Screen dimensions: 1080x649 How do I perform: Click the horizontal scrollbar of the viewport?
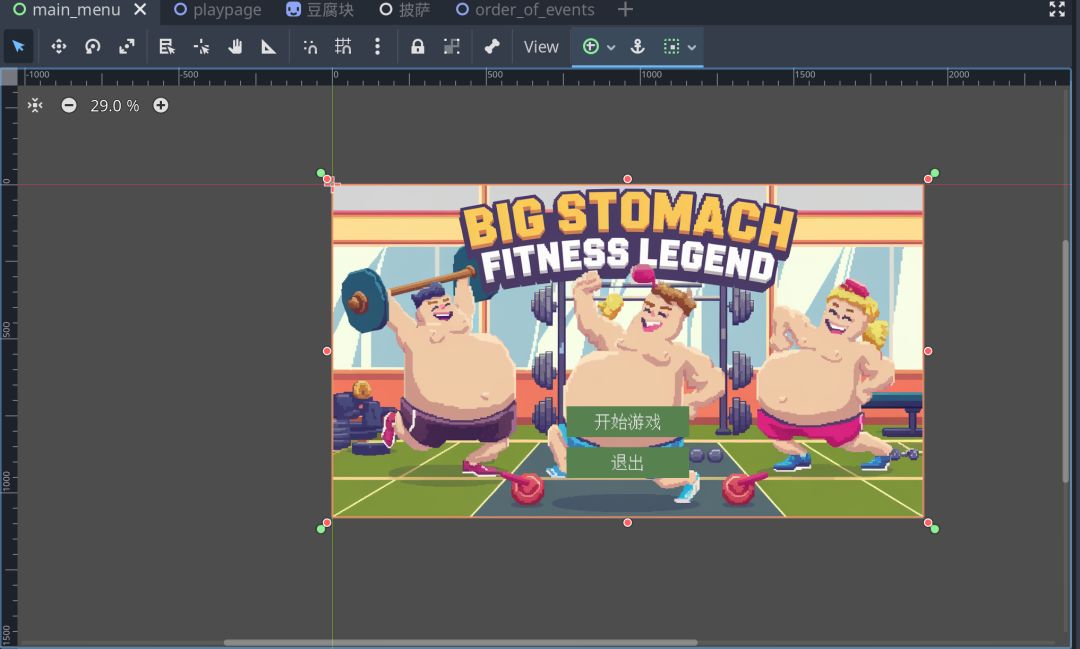tap(460, 642)
